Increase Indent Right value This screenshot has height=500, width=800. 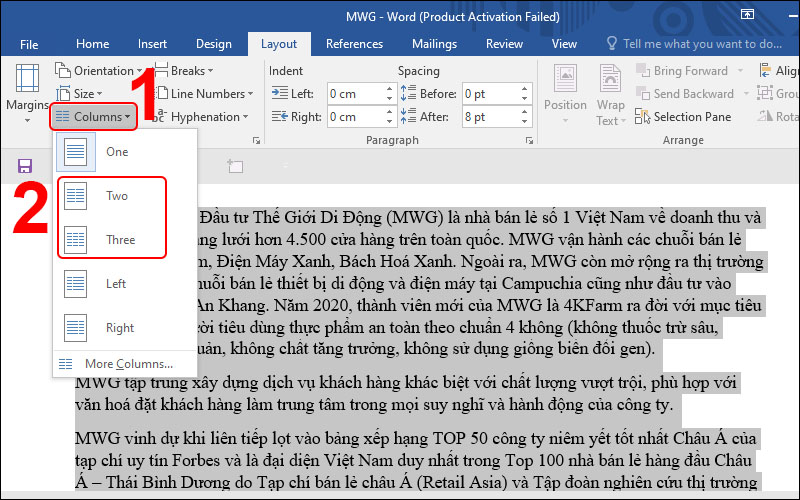[x=390, y=112]
